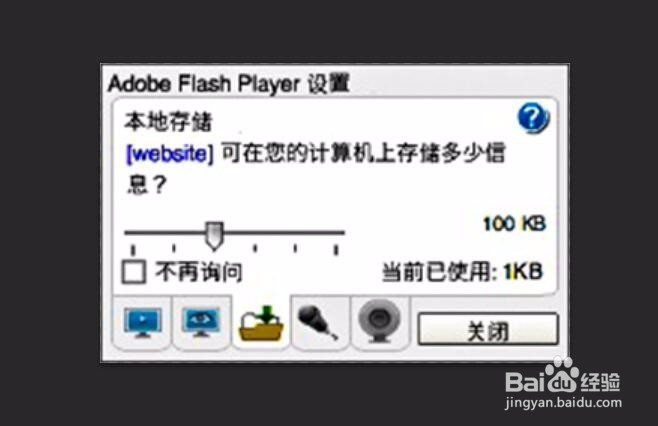The width and height of the screenshot is (658, 426).
Task: Click the blue question mark help icon
Action: pyautogui.click(x=533, y=118)
